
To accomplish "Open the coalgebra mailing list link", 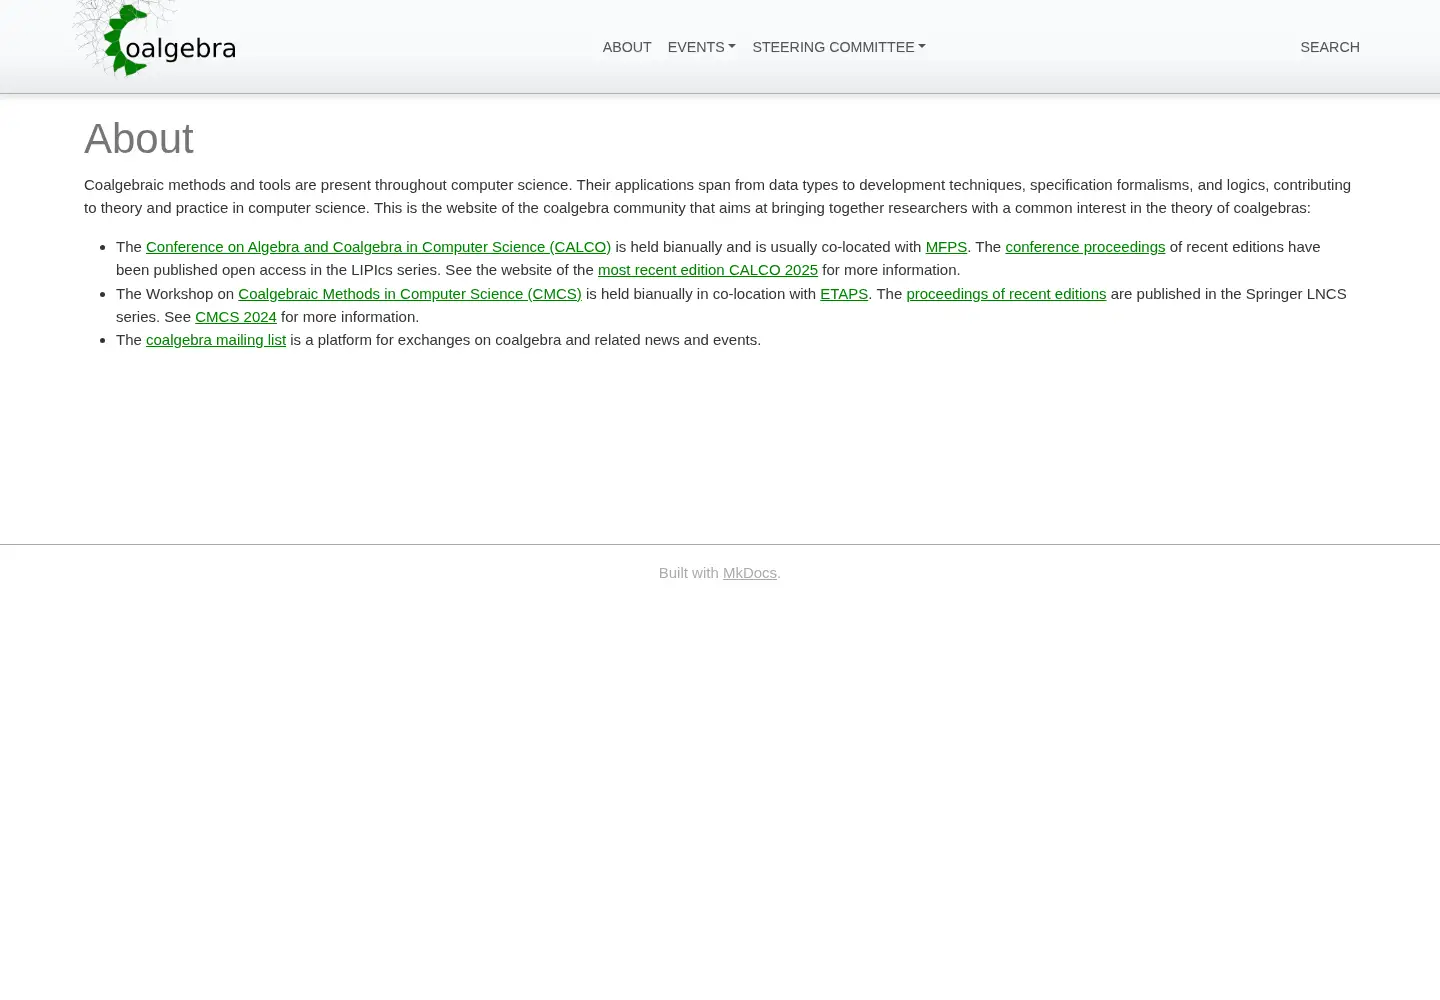I will [x=216, y=340].
